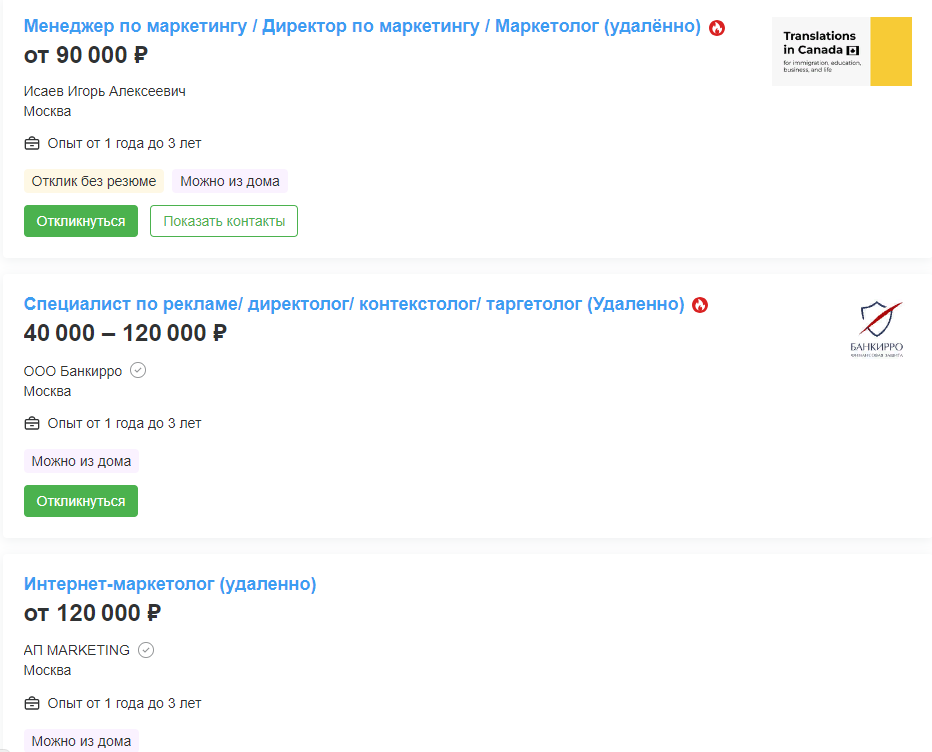This screenshot has height=752, width=932.
Task: Open the Менеджер по маркетингу vacancy title
Action: (x=361, y=27)
